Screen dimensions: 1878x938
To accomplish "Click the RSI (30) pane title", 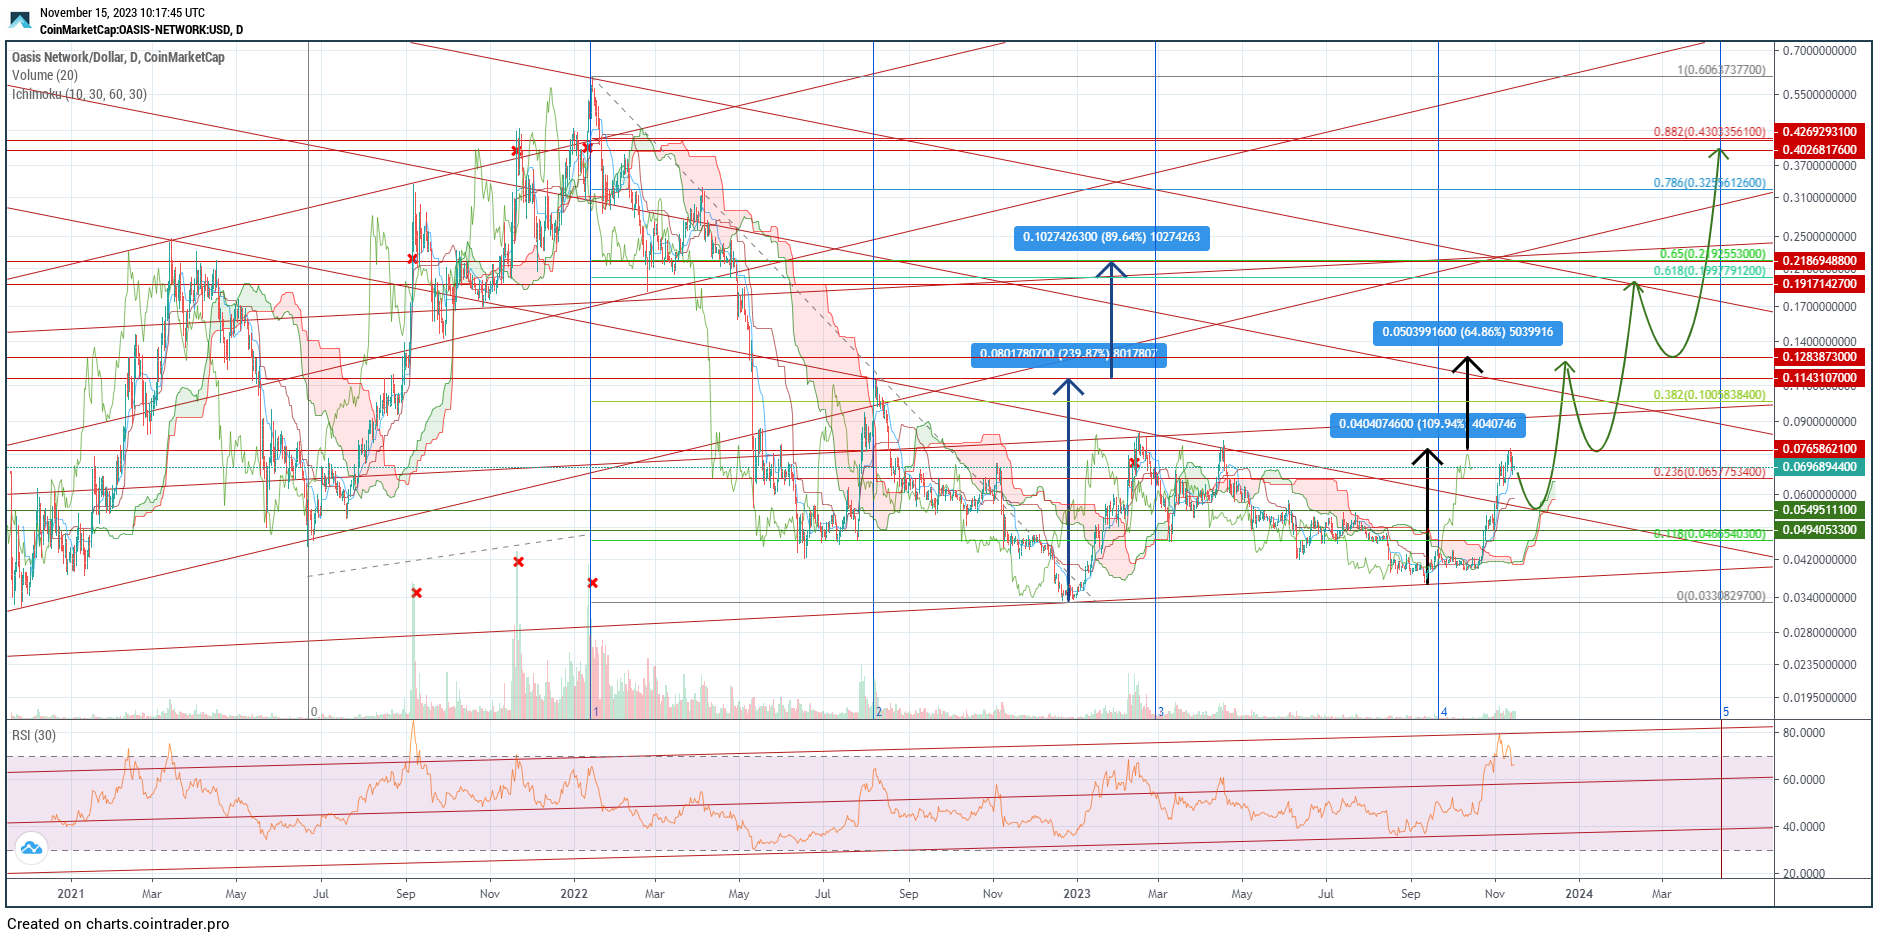I will 34,735.
